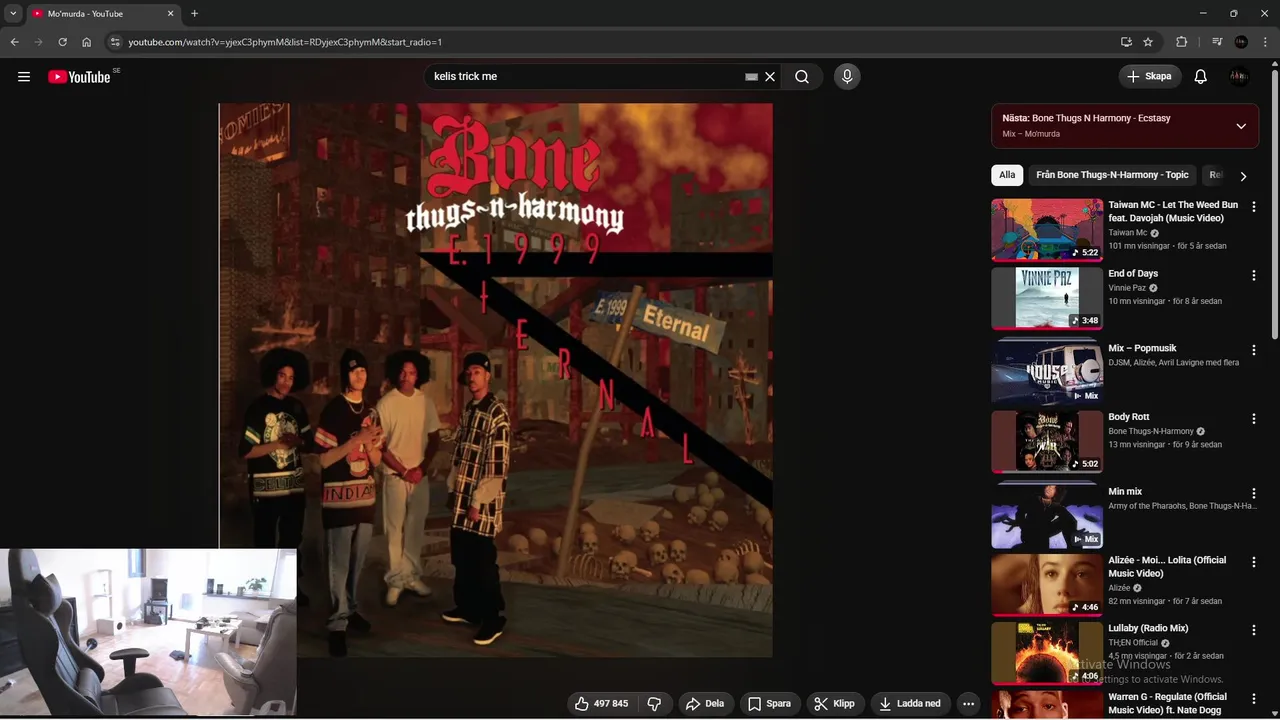
Task: Open options for End of Days video
Action: 1254,275
